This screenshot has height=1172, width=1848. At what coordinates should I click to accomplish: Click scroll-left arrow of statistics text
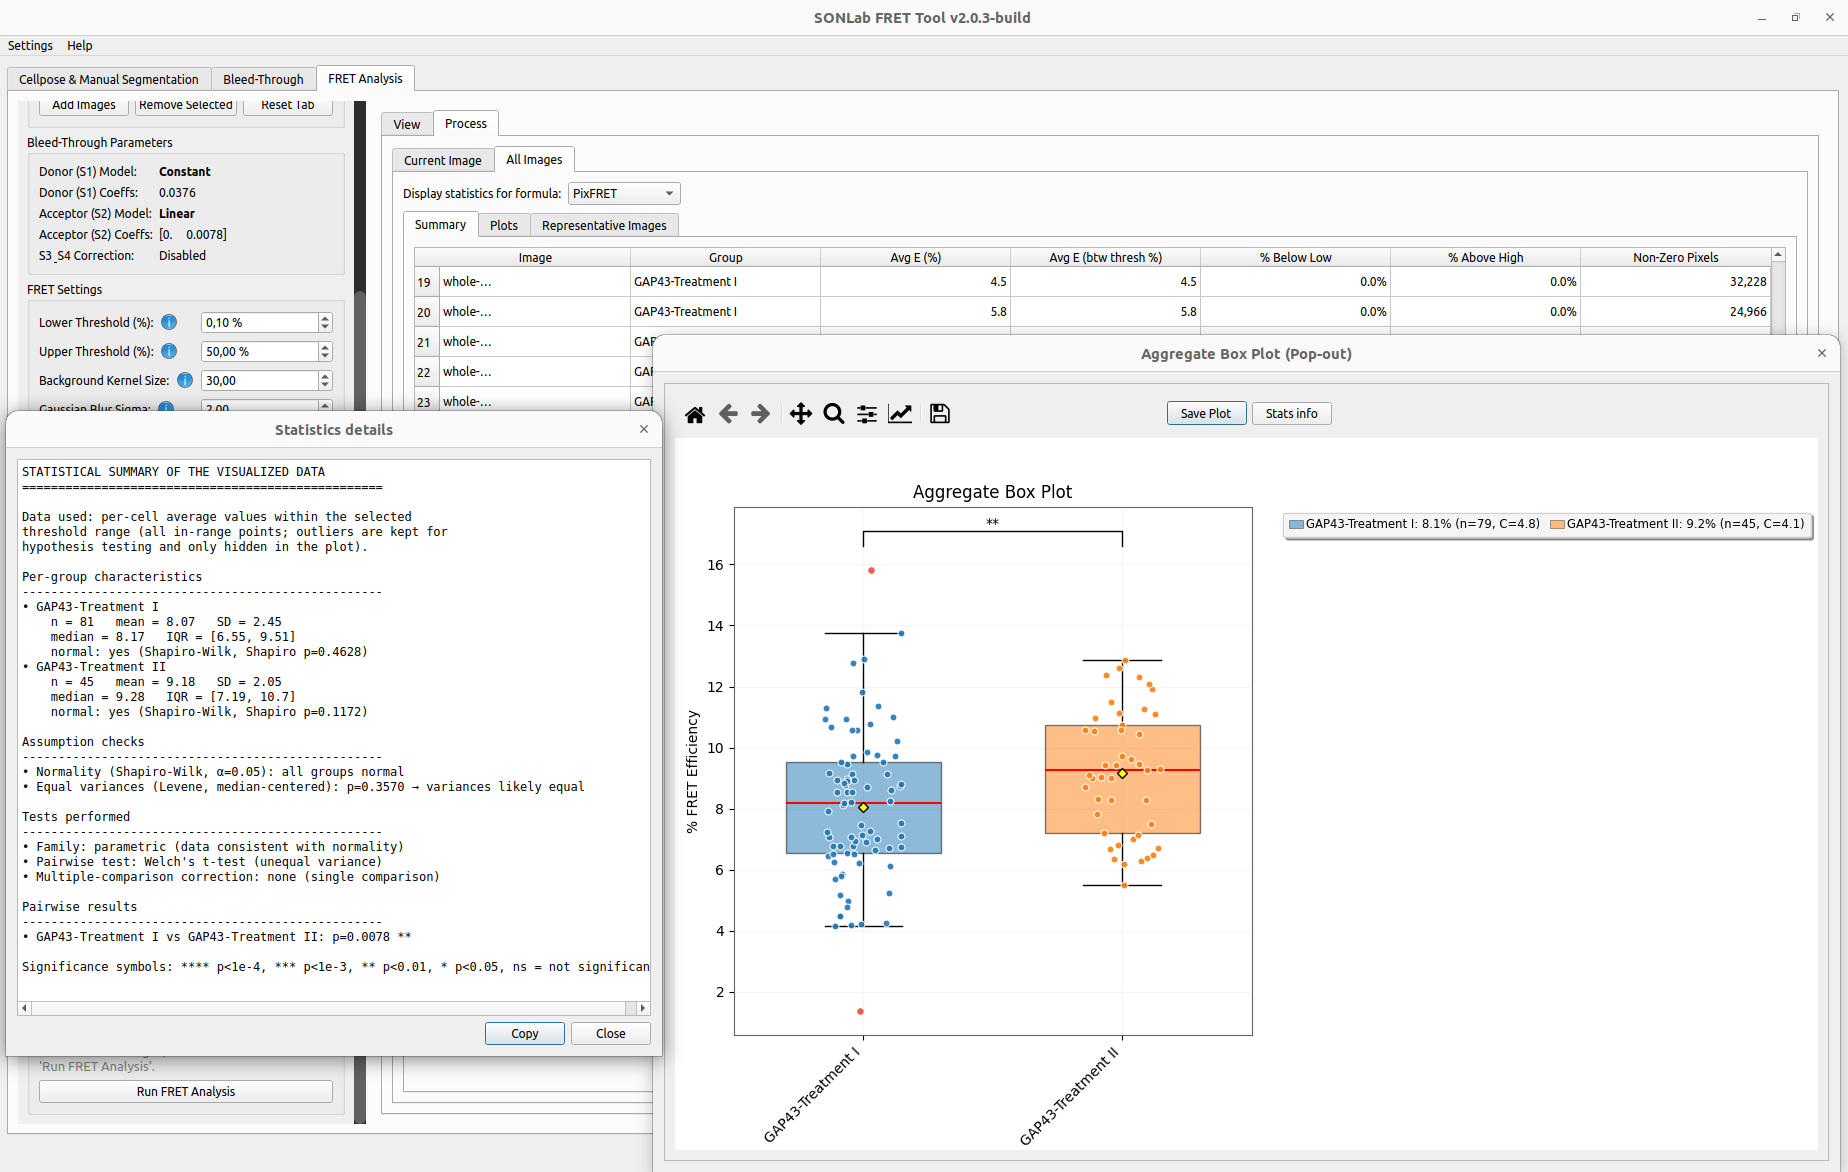tap(24, 1008)
